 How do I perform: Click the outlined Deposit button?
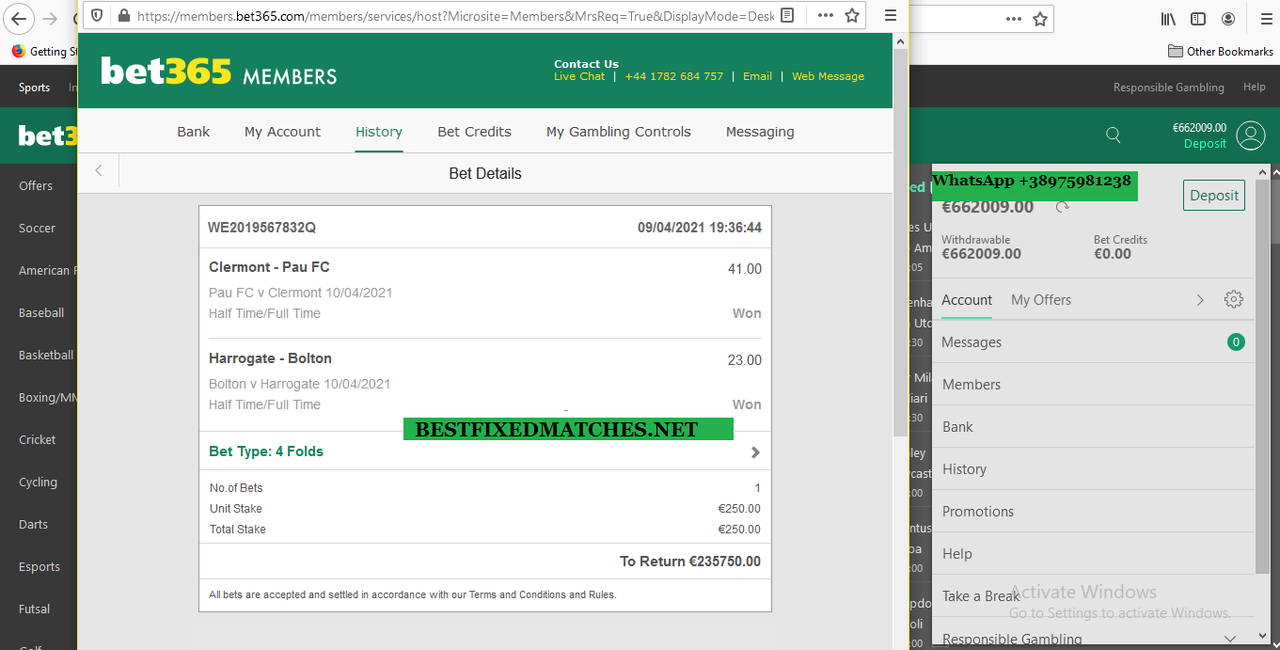coord(1214,195)
